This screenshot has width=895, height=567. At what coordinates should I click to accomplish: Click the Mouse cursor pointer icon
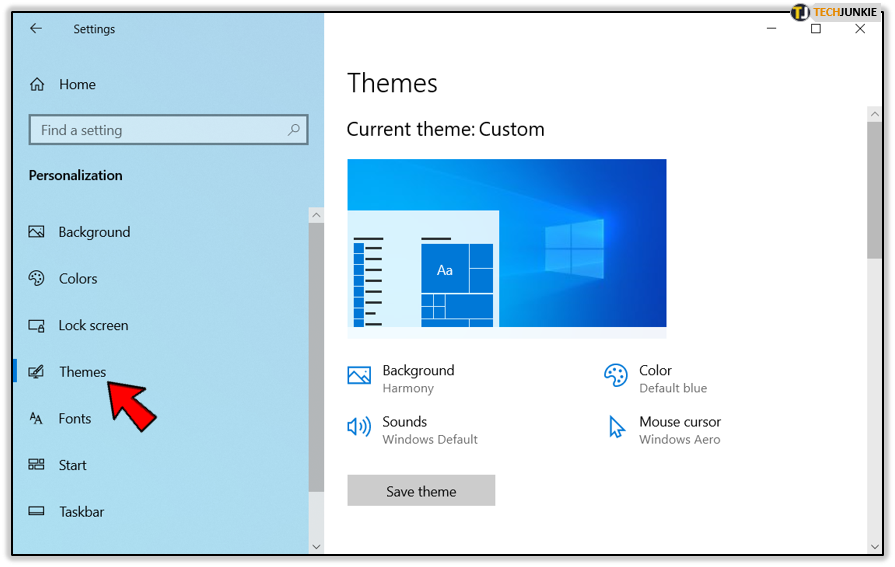click(x=616, y=427)
